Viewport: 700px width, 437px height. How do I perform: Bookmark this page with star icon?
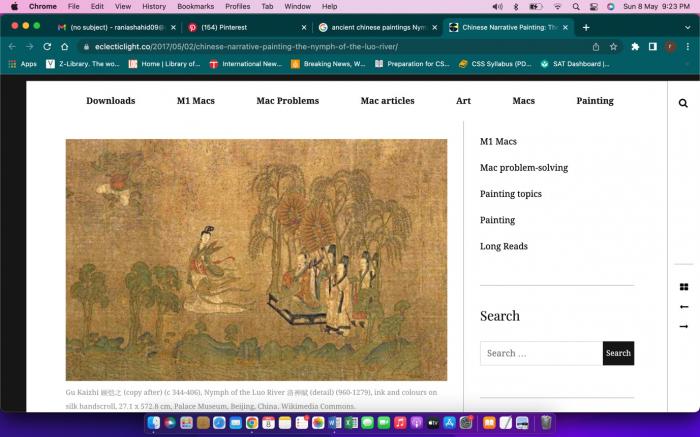click(x=613, y=46)
